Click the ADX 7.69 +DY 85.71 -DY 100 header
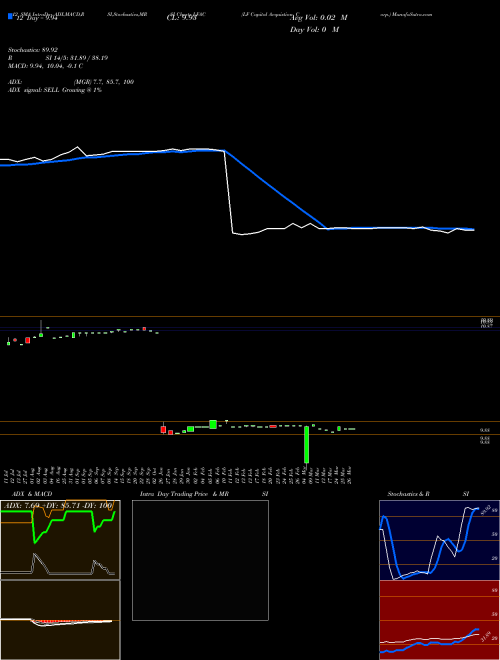500x660 pixels. (x=58, y=505)
